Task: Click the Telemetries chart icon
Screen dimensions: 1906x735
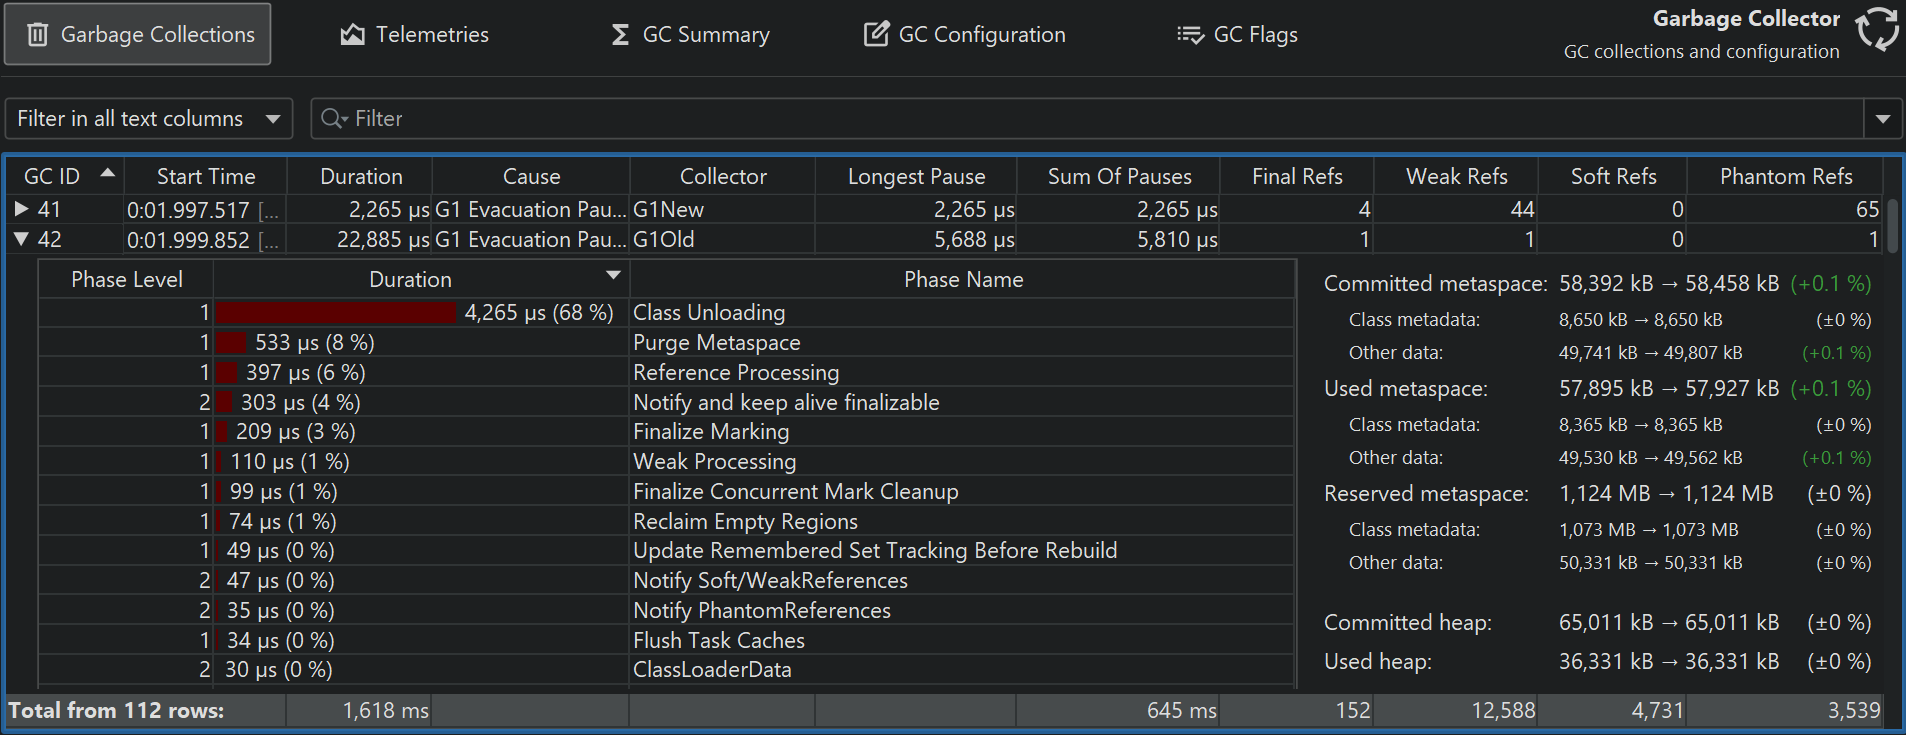Action: (x=352, y=35)
